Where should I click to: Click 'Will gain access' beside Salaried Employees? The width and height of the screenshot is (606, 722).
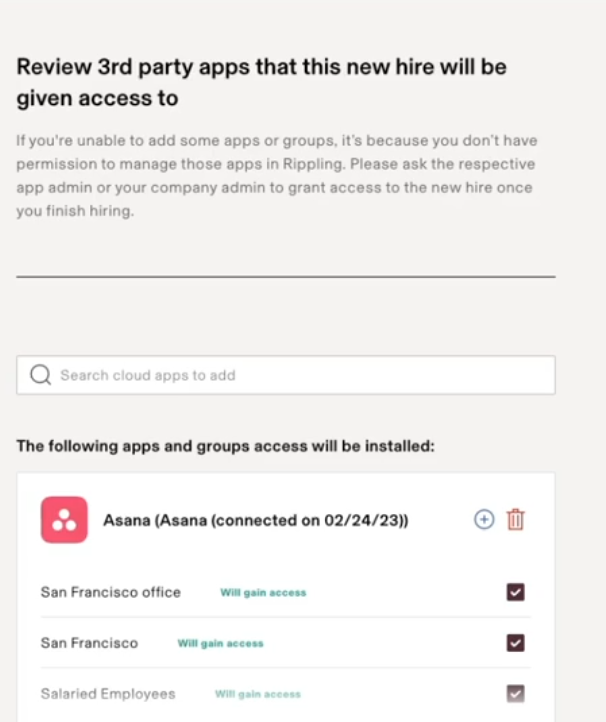(257, 693)
